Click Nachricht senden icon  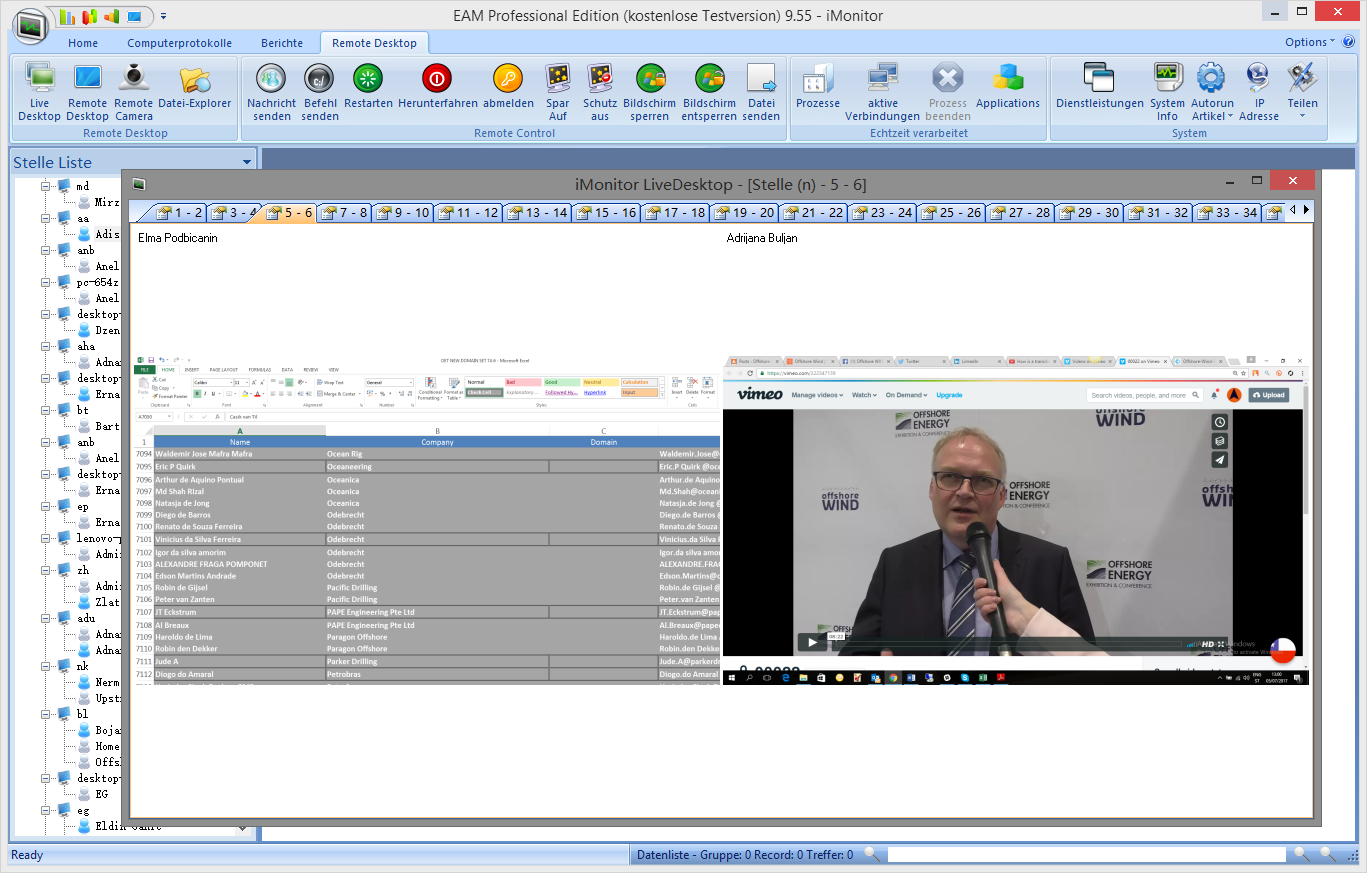(x=271, y=91)
